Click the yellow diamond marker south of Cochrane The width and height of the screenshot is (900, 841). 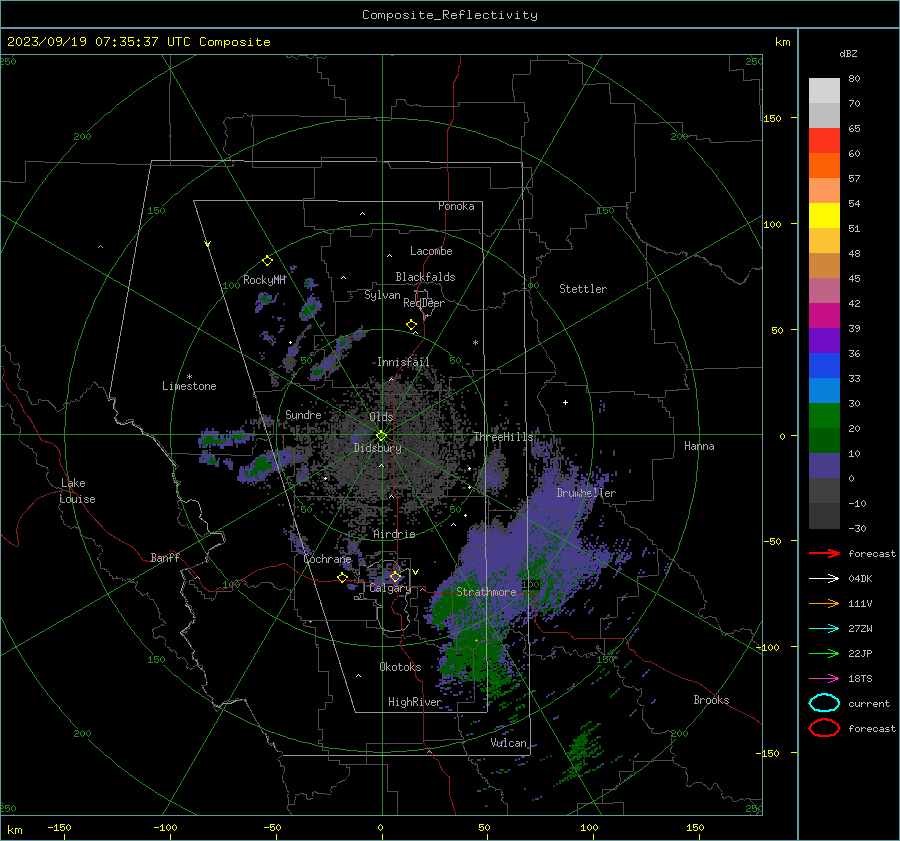click(343, 578)
